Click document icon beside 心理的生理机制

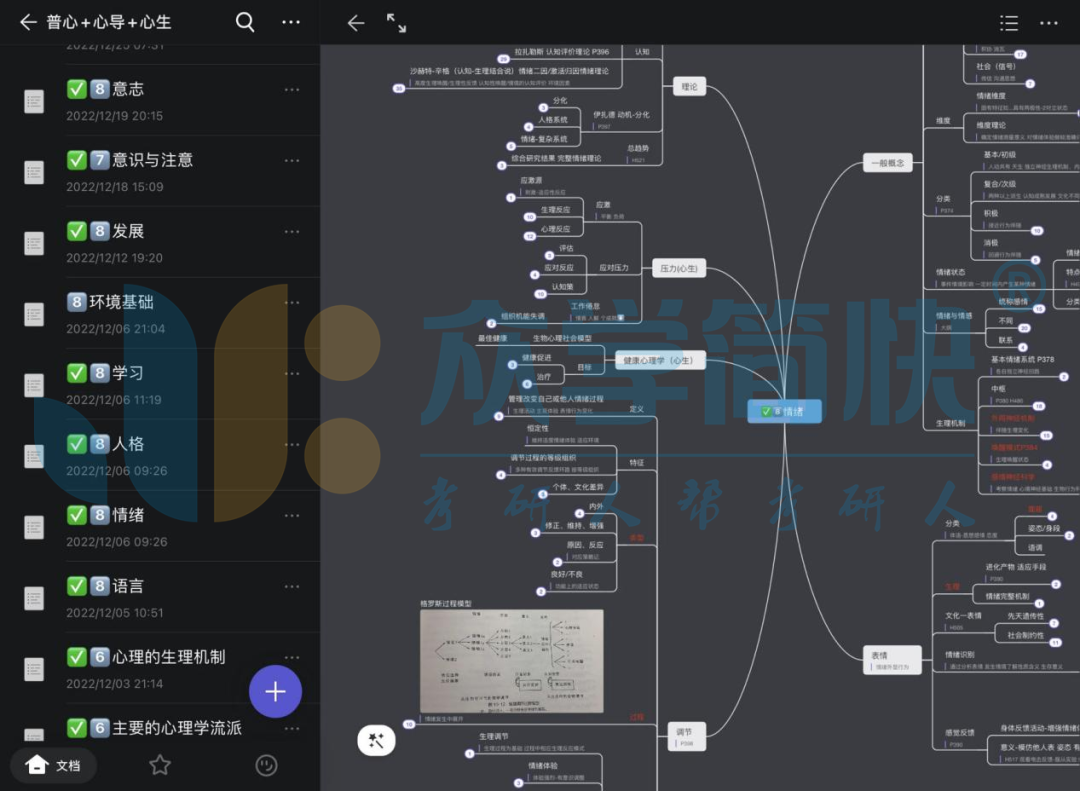(34, 669)
